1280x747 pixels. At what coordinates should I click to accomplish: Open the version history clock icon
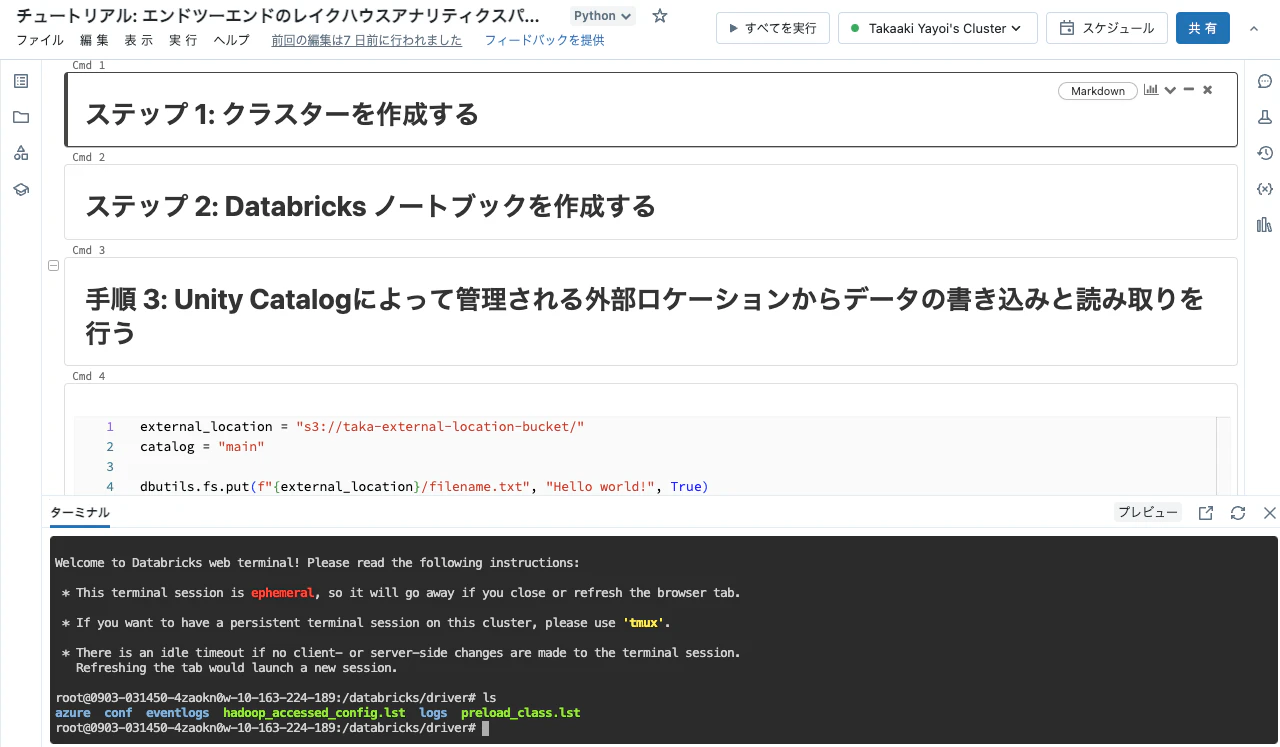pos(1264,153)
